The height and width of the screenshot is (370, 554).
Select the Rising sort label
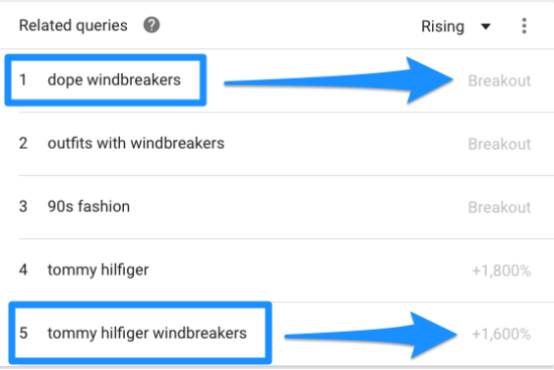[x=443, y=26]
